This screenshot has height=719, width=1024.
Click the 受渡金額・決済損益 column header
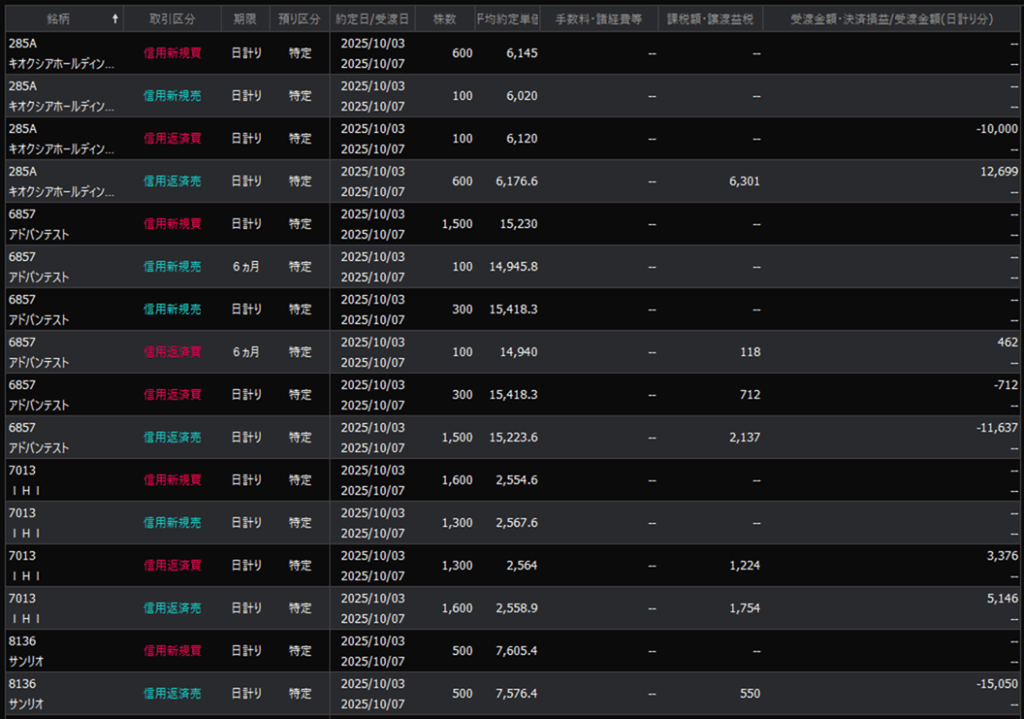click(893, 19)
